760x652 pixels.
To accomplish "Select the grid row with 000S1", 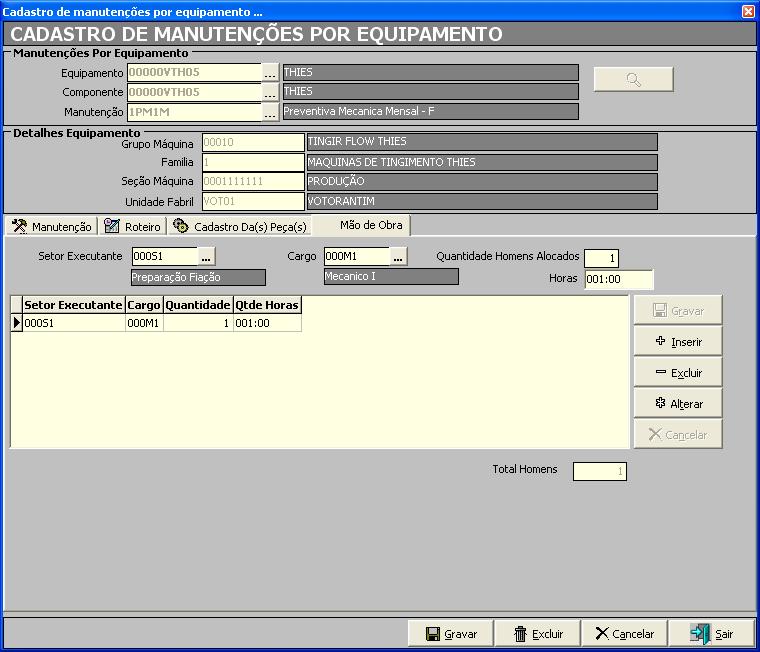I will [x=73, y=324].
